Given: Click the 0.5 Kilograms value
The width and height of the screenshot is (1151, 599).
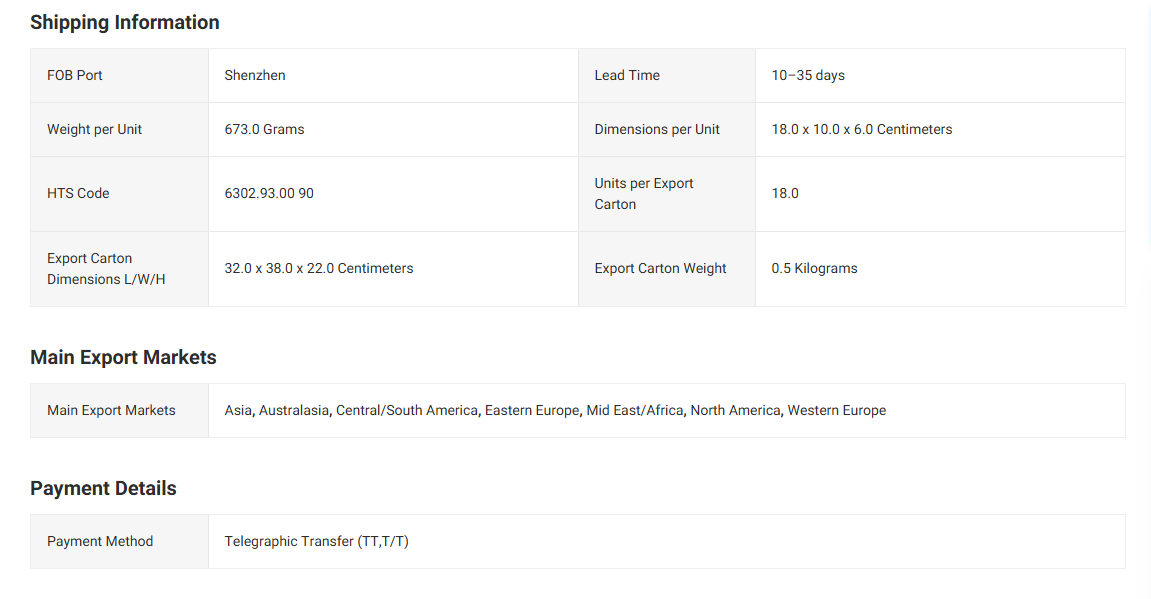Looking at the screenshot, I should coord(814,268).
